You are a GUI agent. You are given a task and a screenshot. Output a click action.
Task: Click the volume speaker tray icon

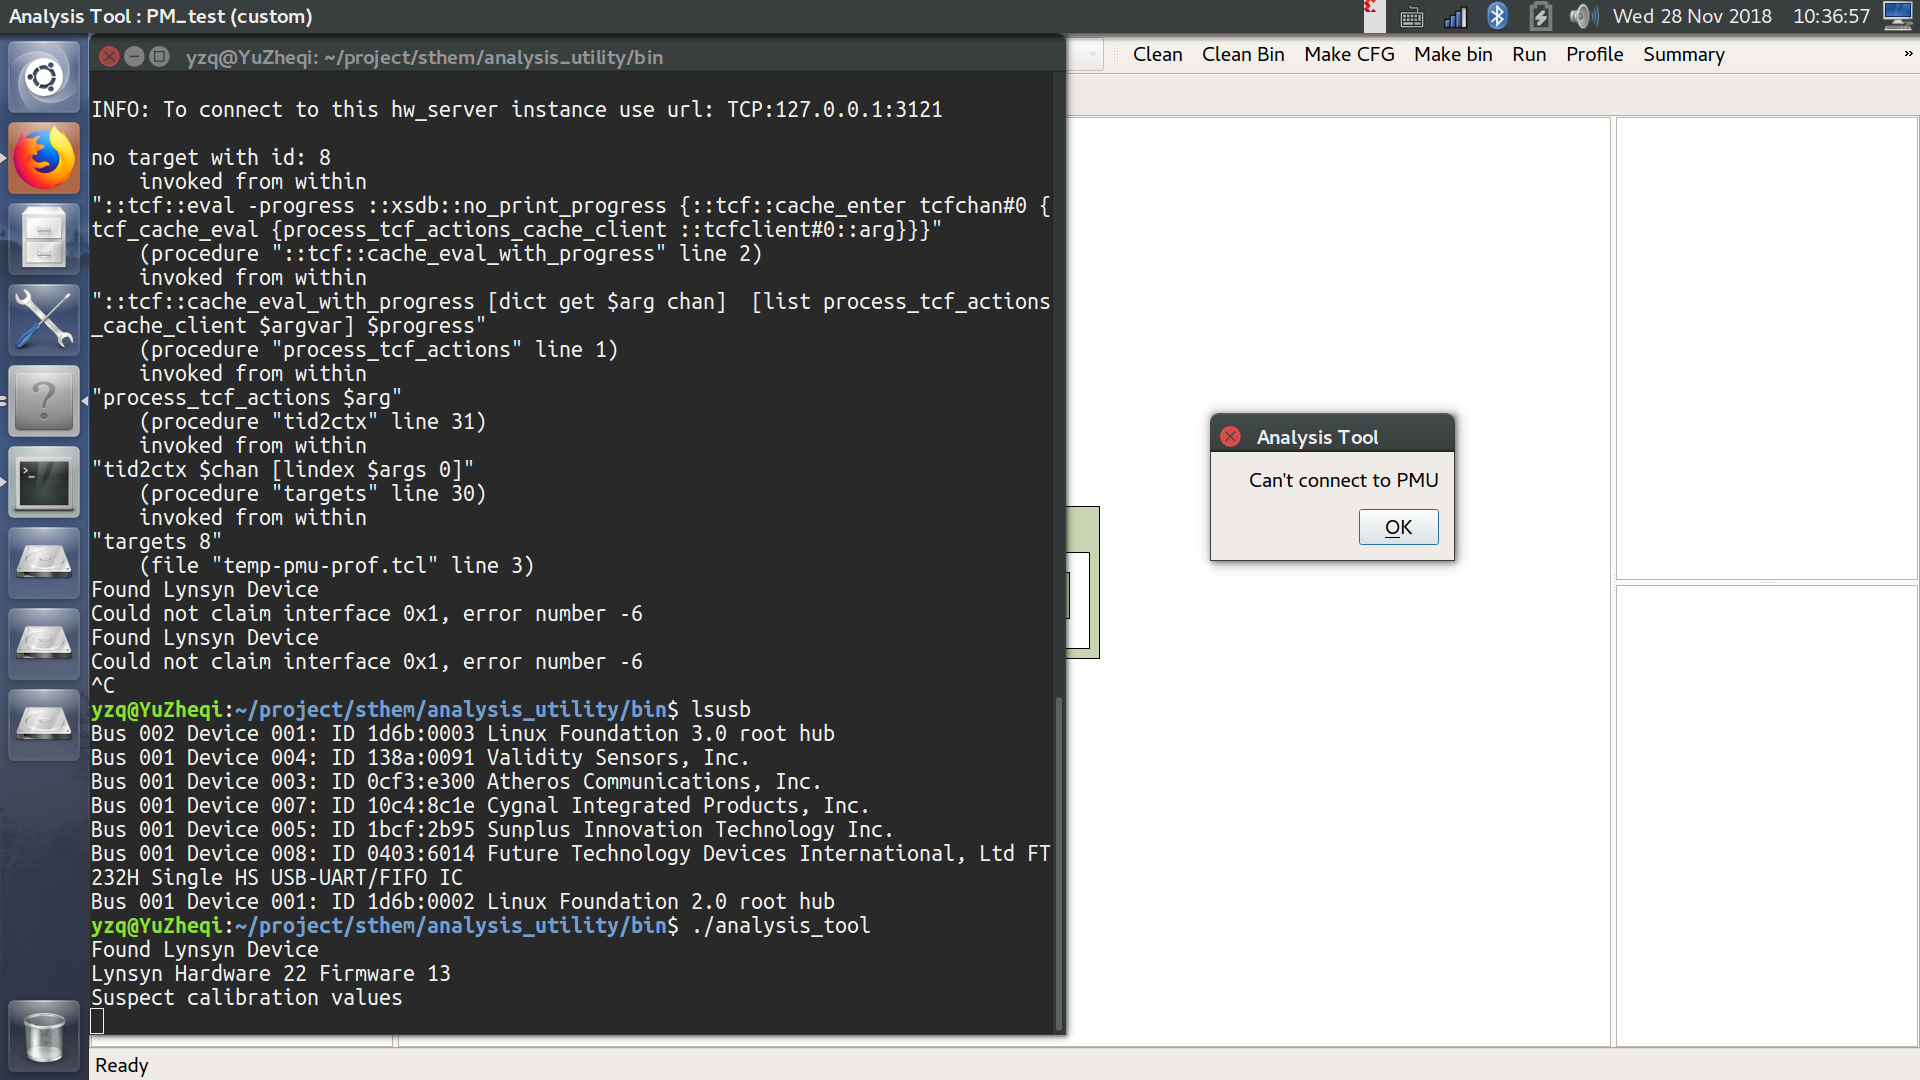tap(1582, 16)
